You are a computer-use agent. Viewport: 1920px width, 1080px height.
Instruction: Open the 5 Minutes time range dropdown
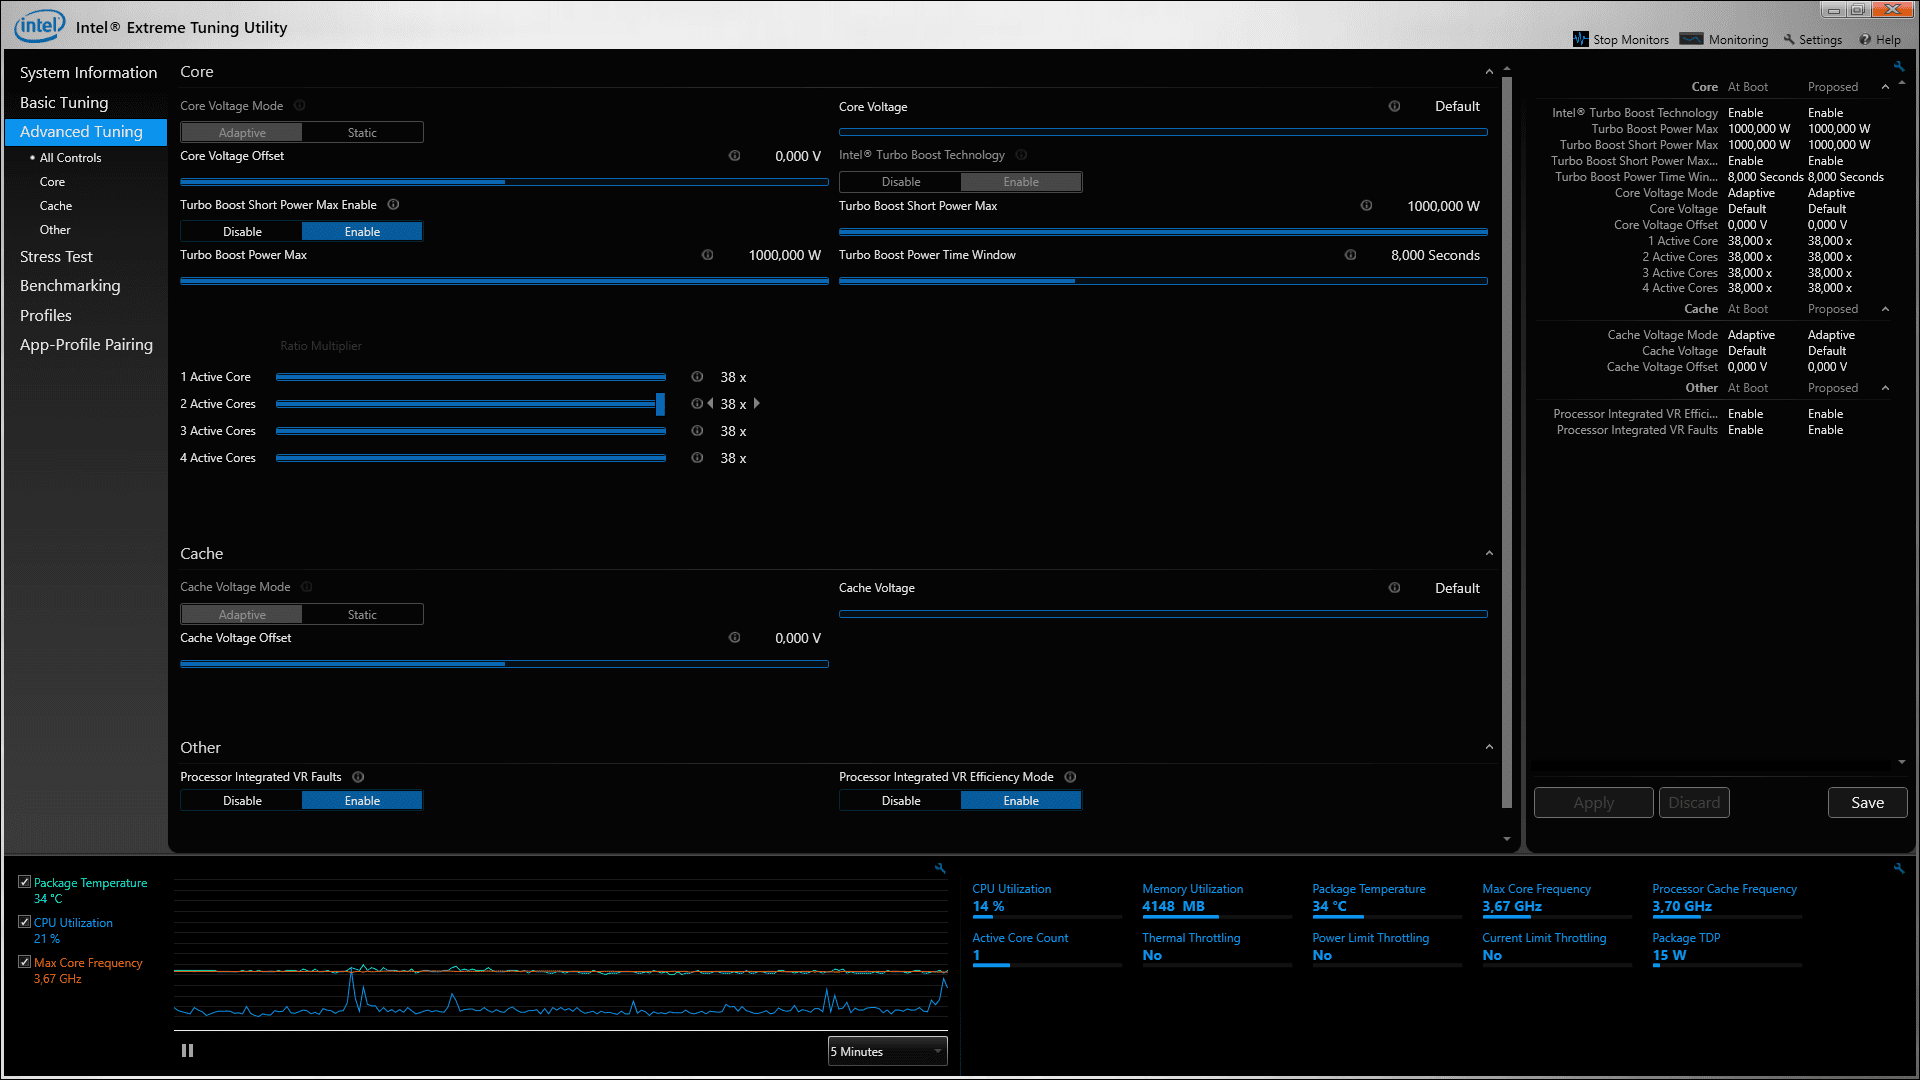pyautogui.click(x=887, y=1051)
